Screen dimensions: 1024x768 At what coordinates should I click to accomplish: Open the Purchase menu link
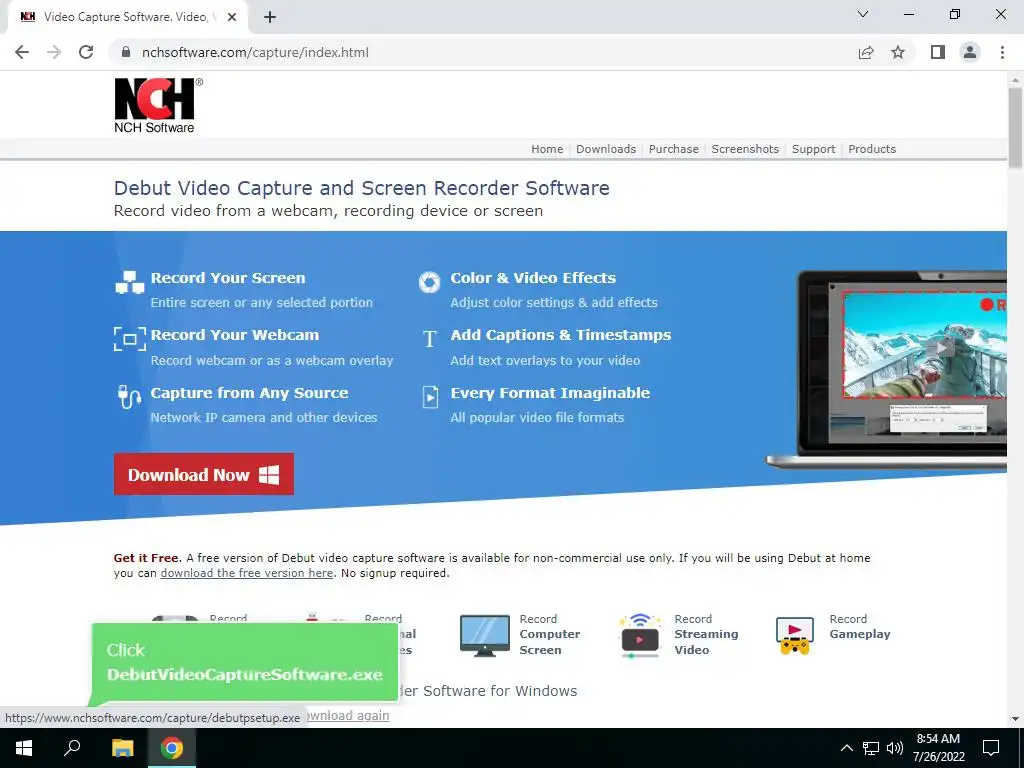673,149
